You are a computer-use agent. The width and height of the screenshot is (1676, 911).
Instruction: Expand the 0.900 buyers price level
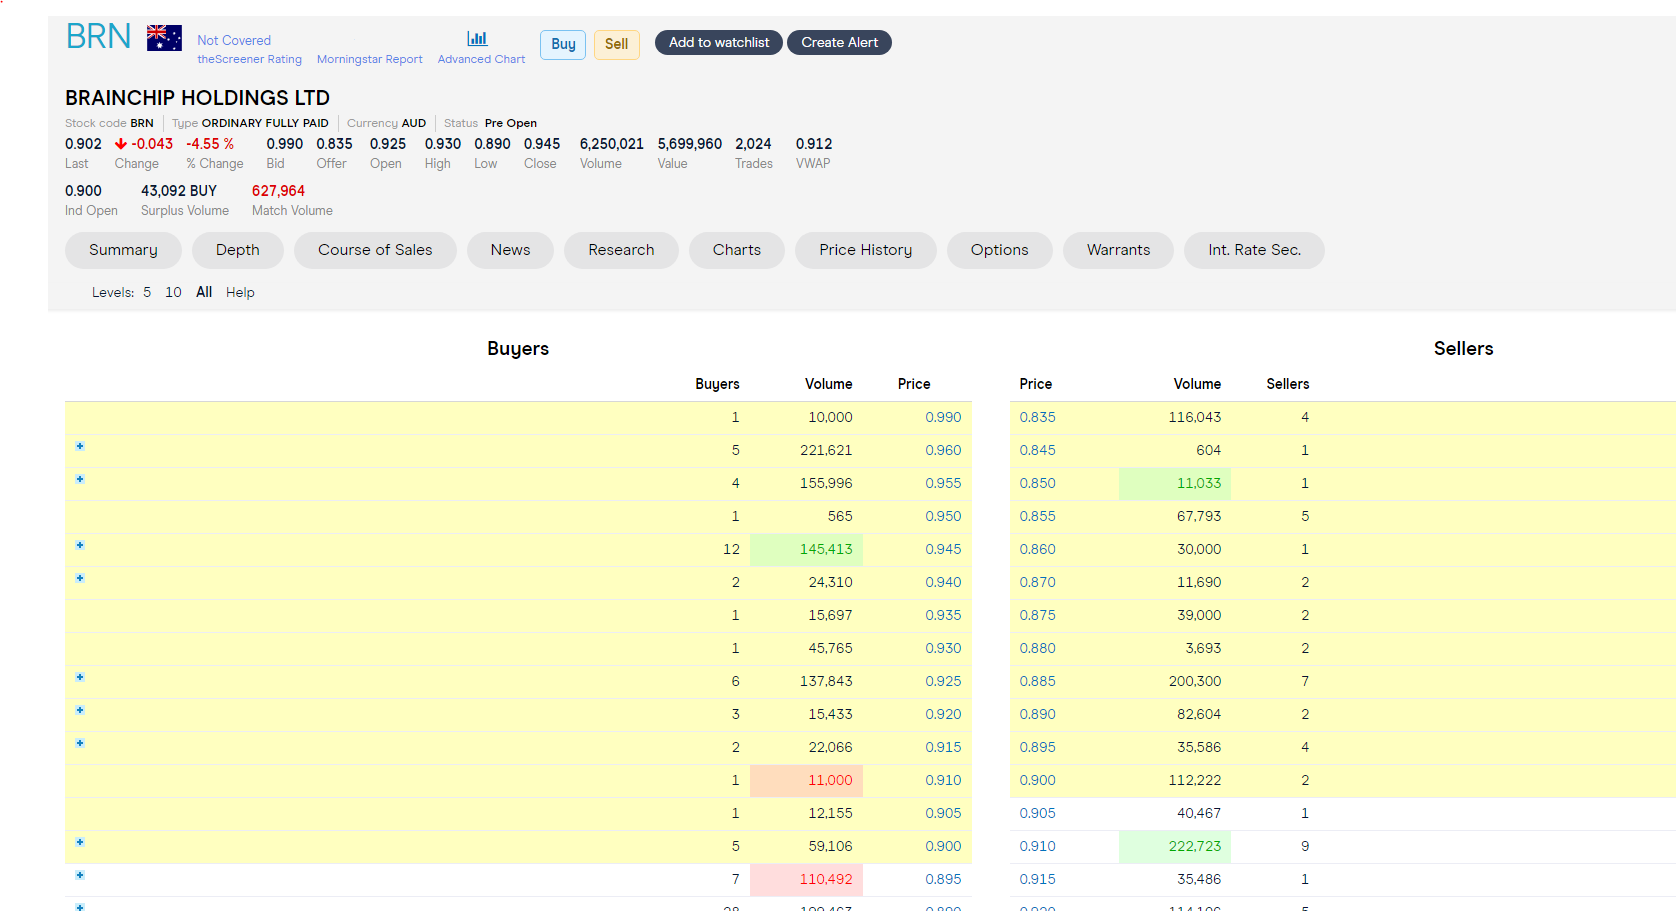pos(80,843)
